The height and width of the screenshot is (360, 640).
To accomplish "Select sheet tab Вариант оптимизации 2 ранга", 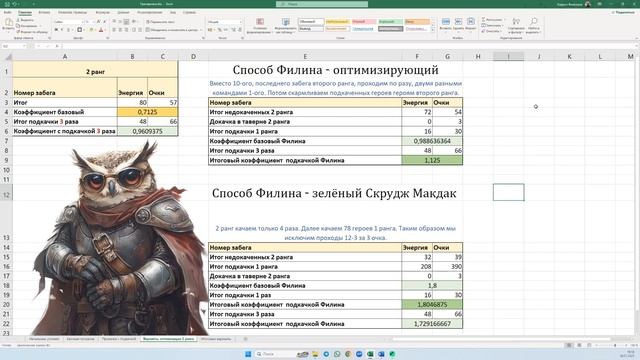I will coord(169,339).
